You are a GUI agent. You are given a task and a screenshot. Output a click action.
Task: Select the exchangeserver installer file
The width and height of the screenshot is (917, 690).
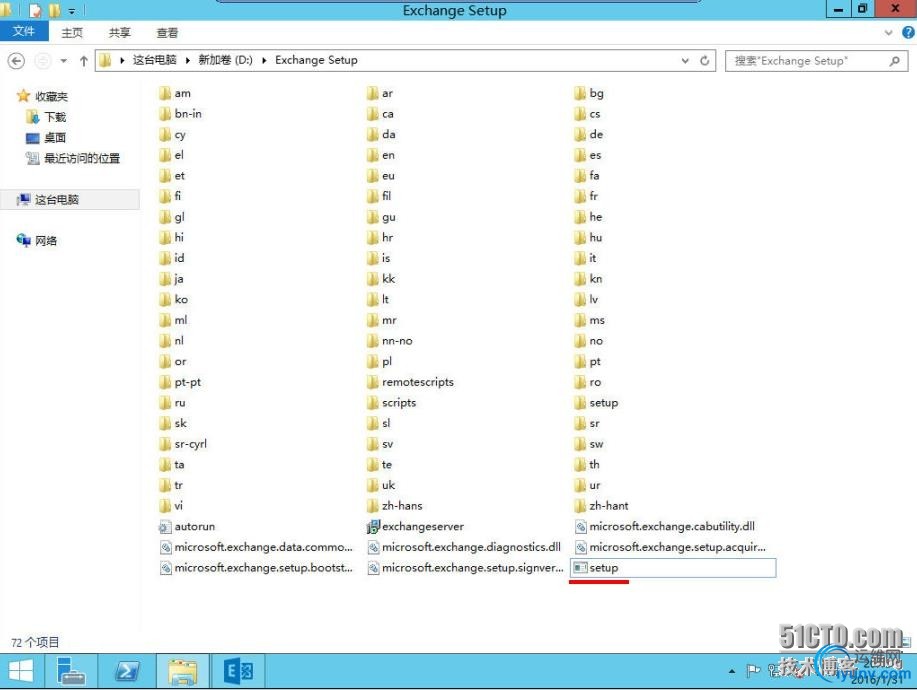point(415,527)
